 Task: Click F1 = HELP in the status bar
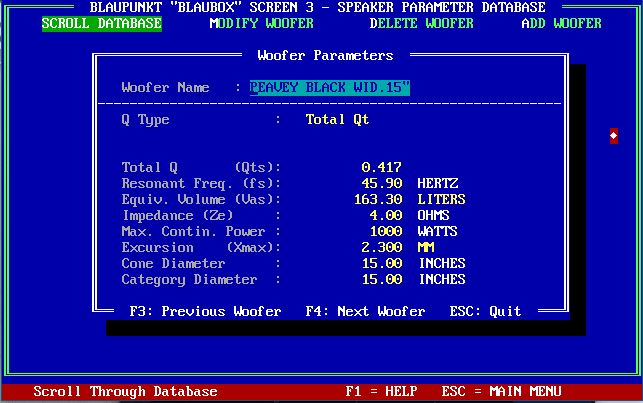(381, 391)
